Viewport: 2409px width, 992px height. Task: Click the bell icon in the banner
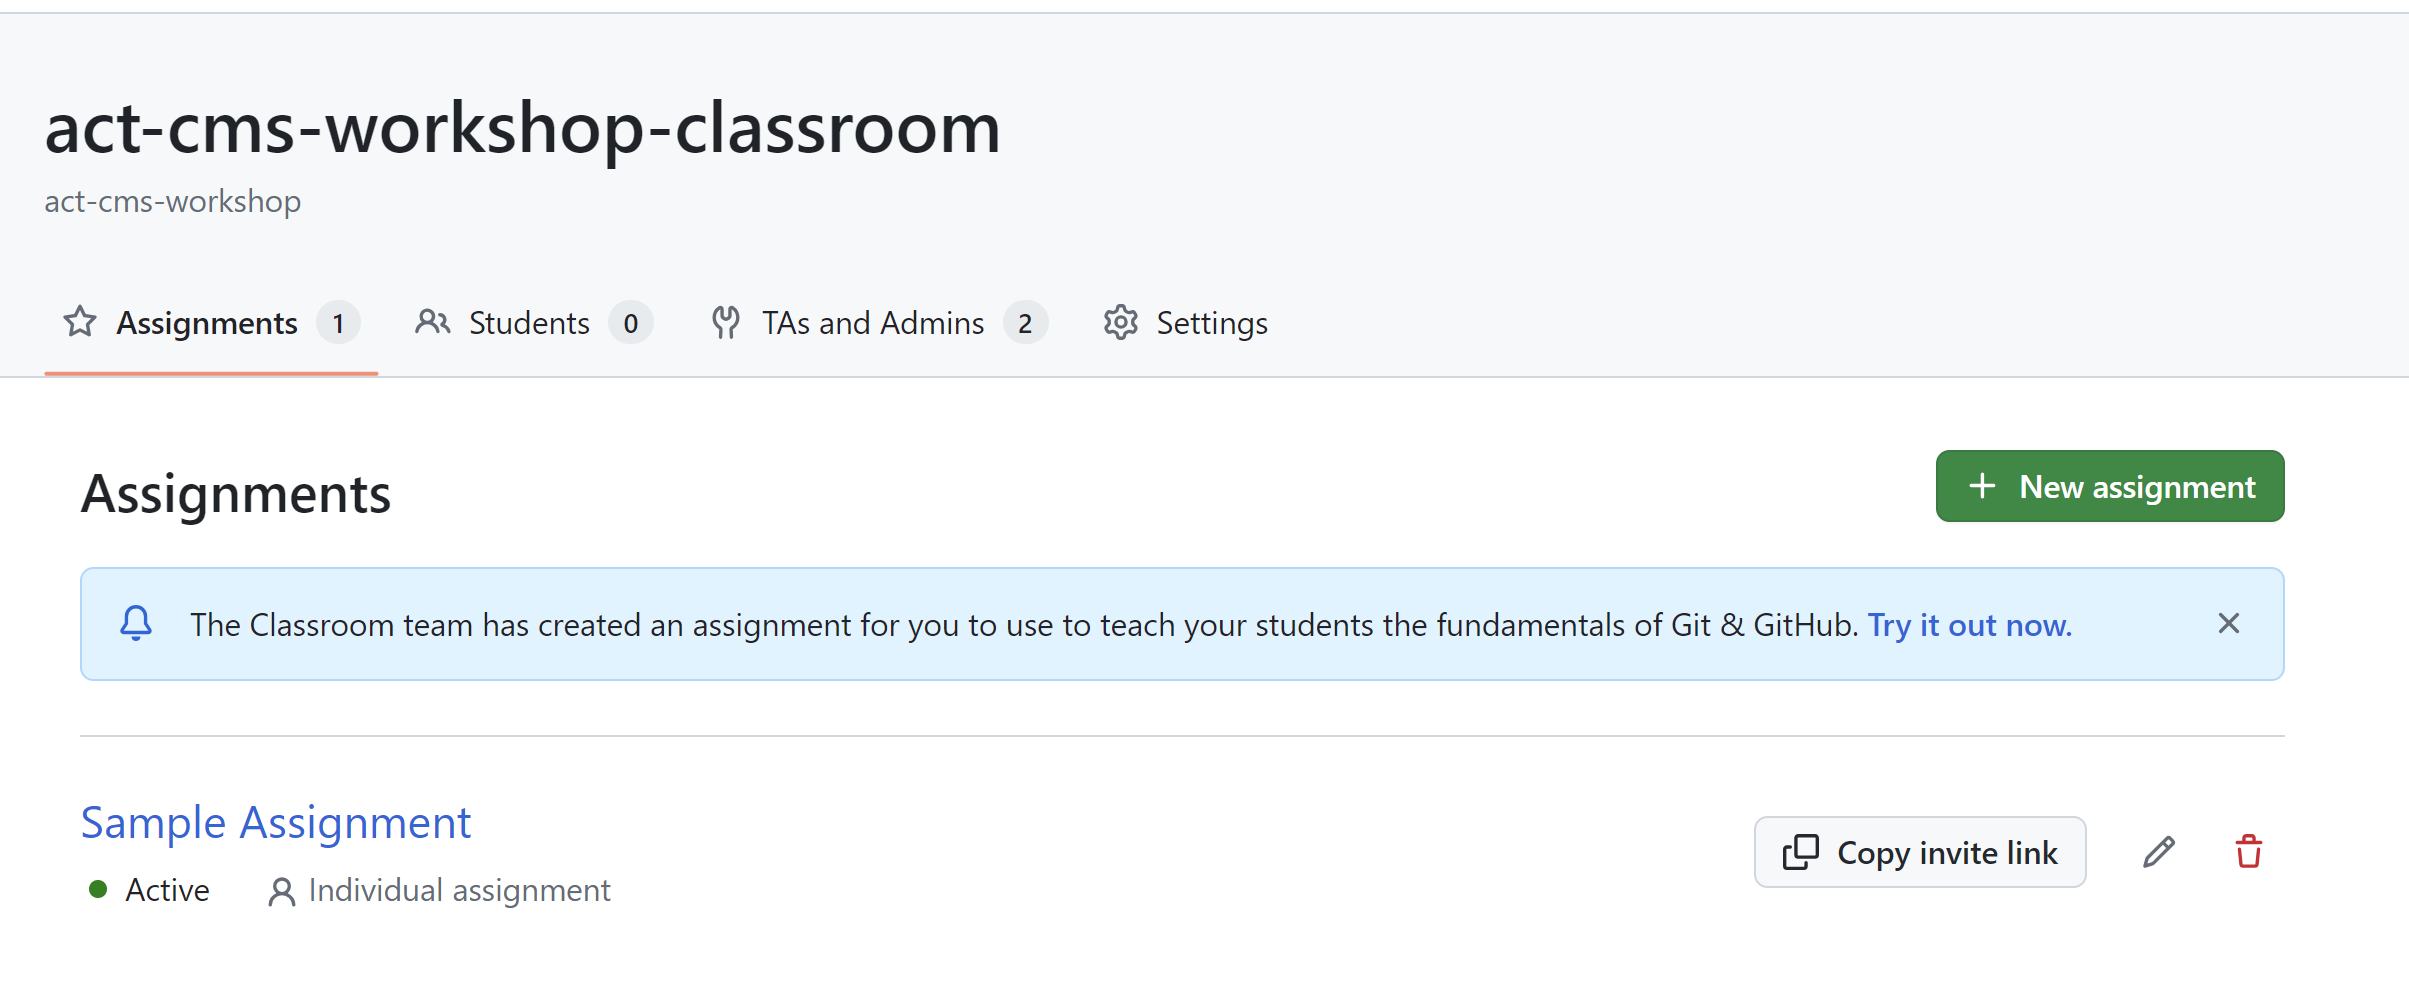pos(136,623)
